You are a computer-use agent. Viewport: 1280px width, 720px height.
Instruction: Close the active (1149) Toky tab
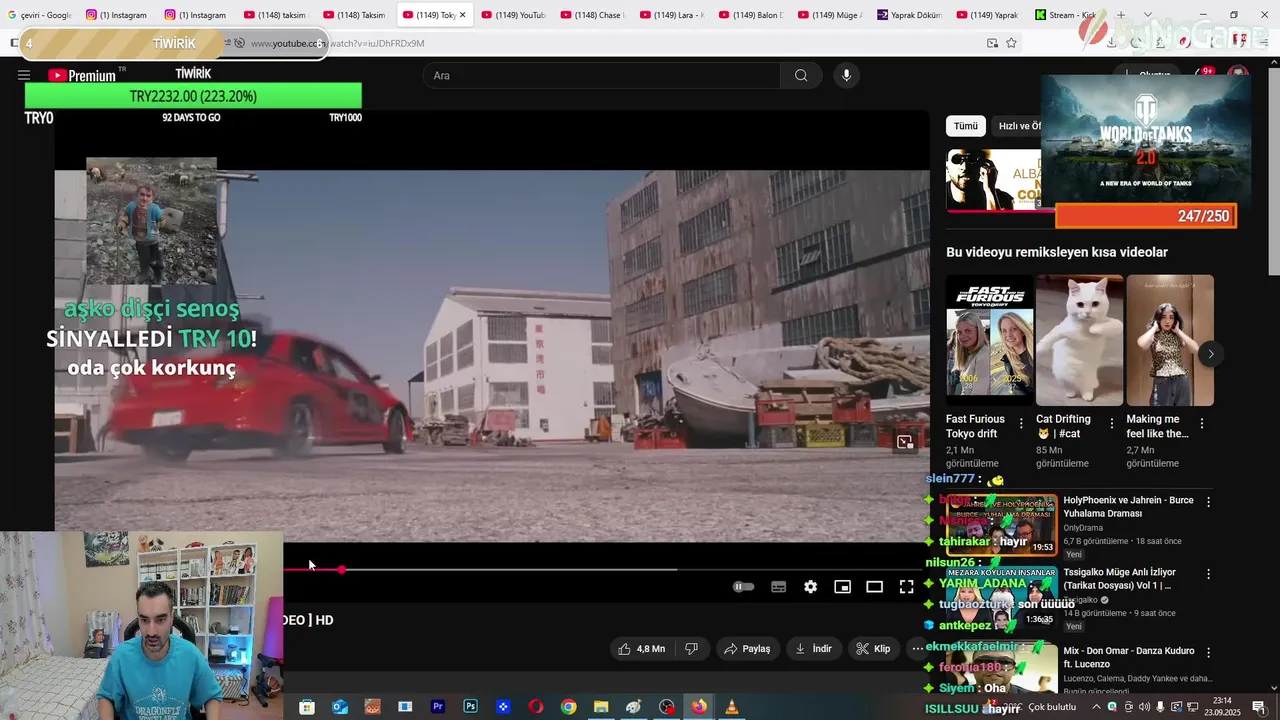pyautogui.click(x=462, y=15)
